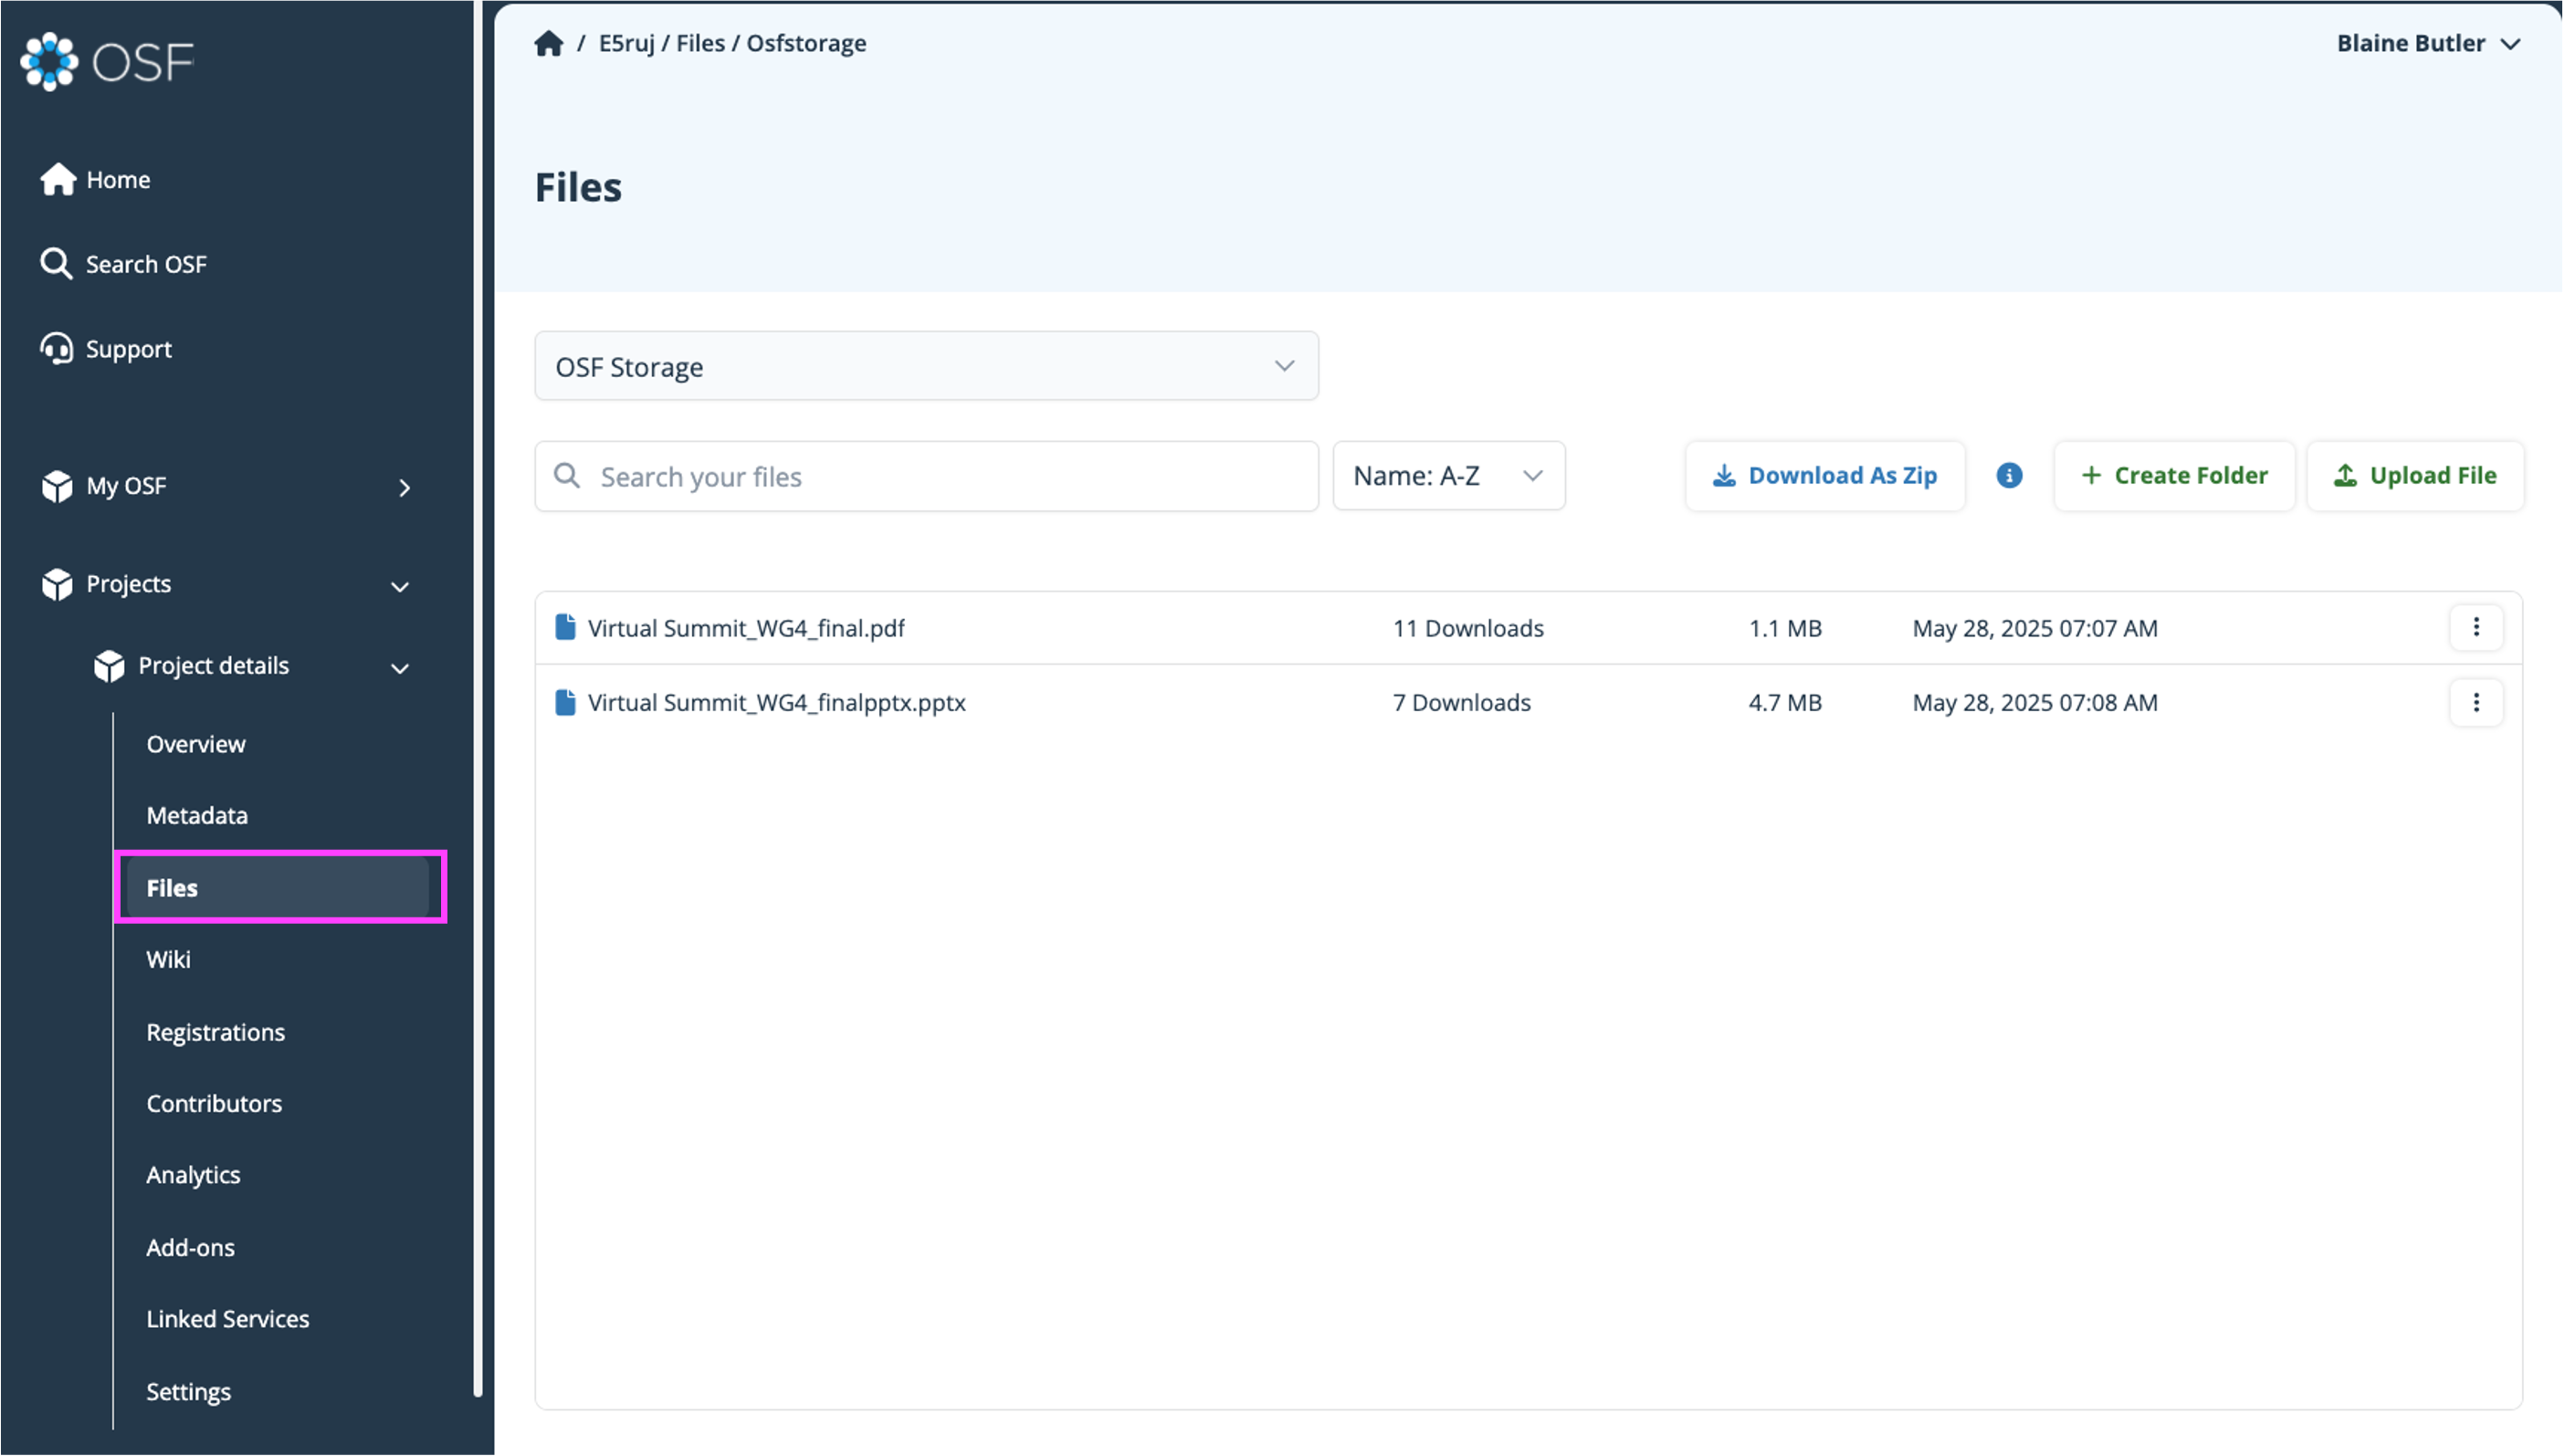Click the Create Folder button
The height and width of the screenshot is (1456, 2565).
[x=2174, y=476]
